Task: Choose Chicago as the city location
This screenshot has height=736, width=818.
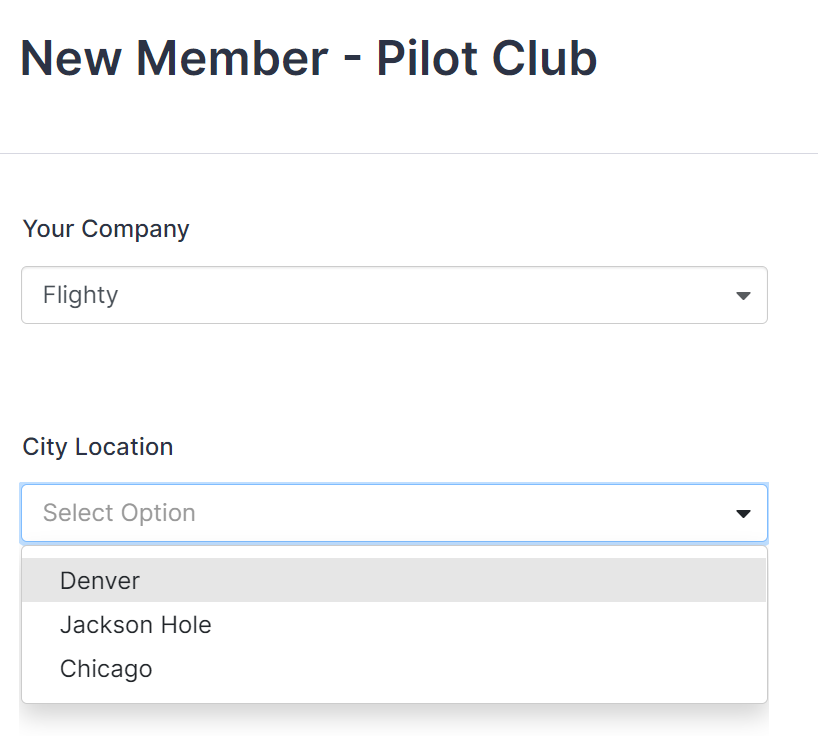Action: pos(105,668)
